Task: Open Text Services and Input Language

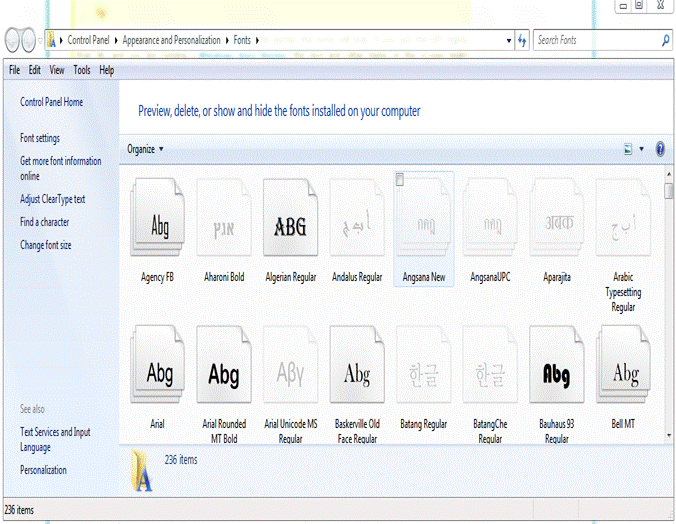Action: click(55, 439)
